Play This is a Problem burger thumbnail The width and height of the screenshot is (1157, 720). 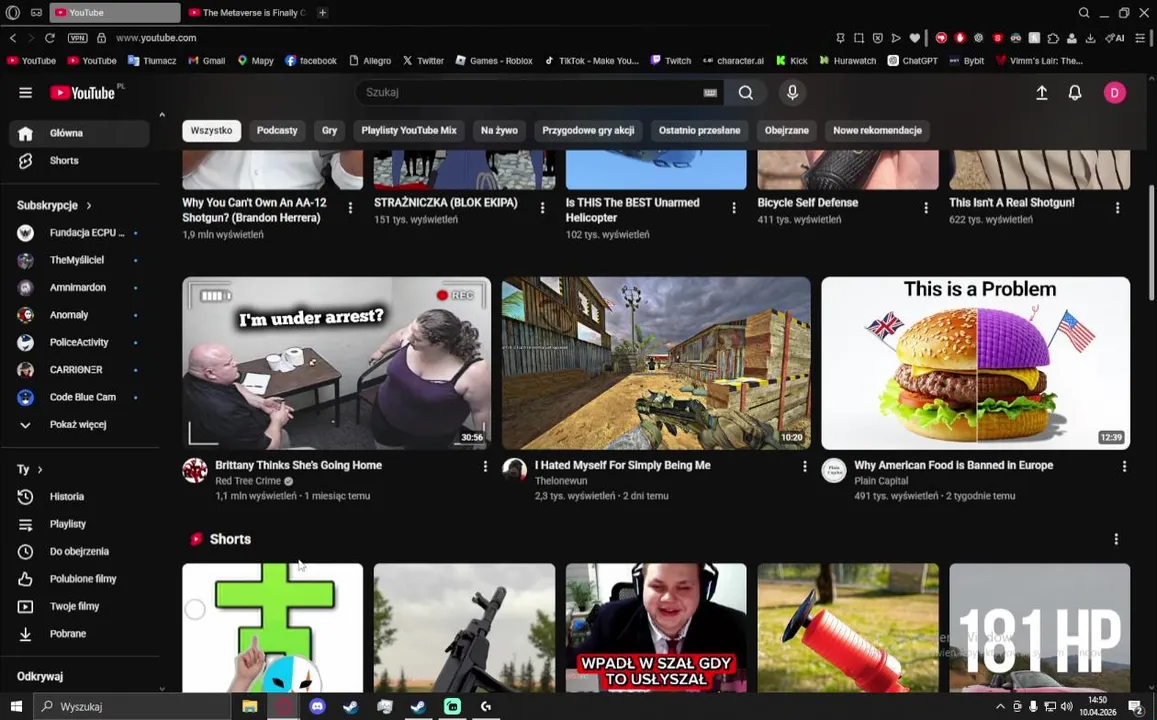pos(975,363)
